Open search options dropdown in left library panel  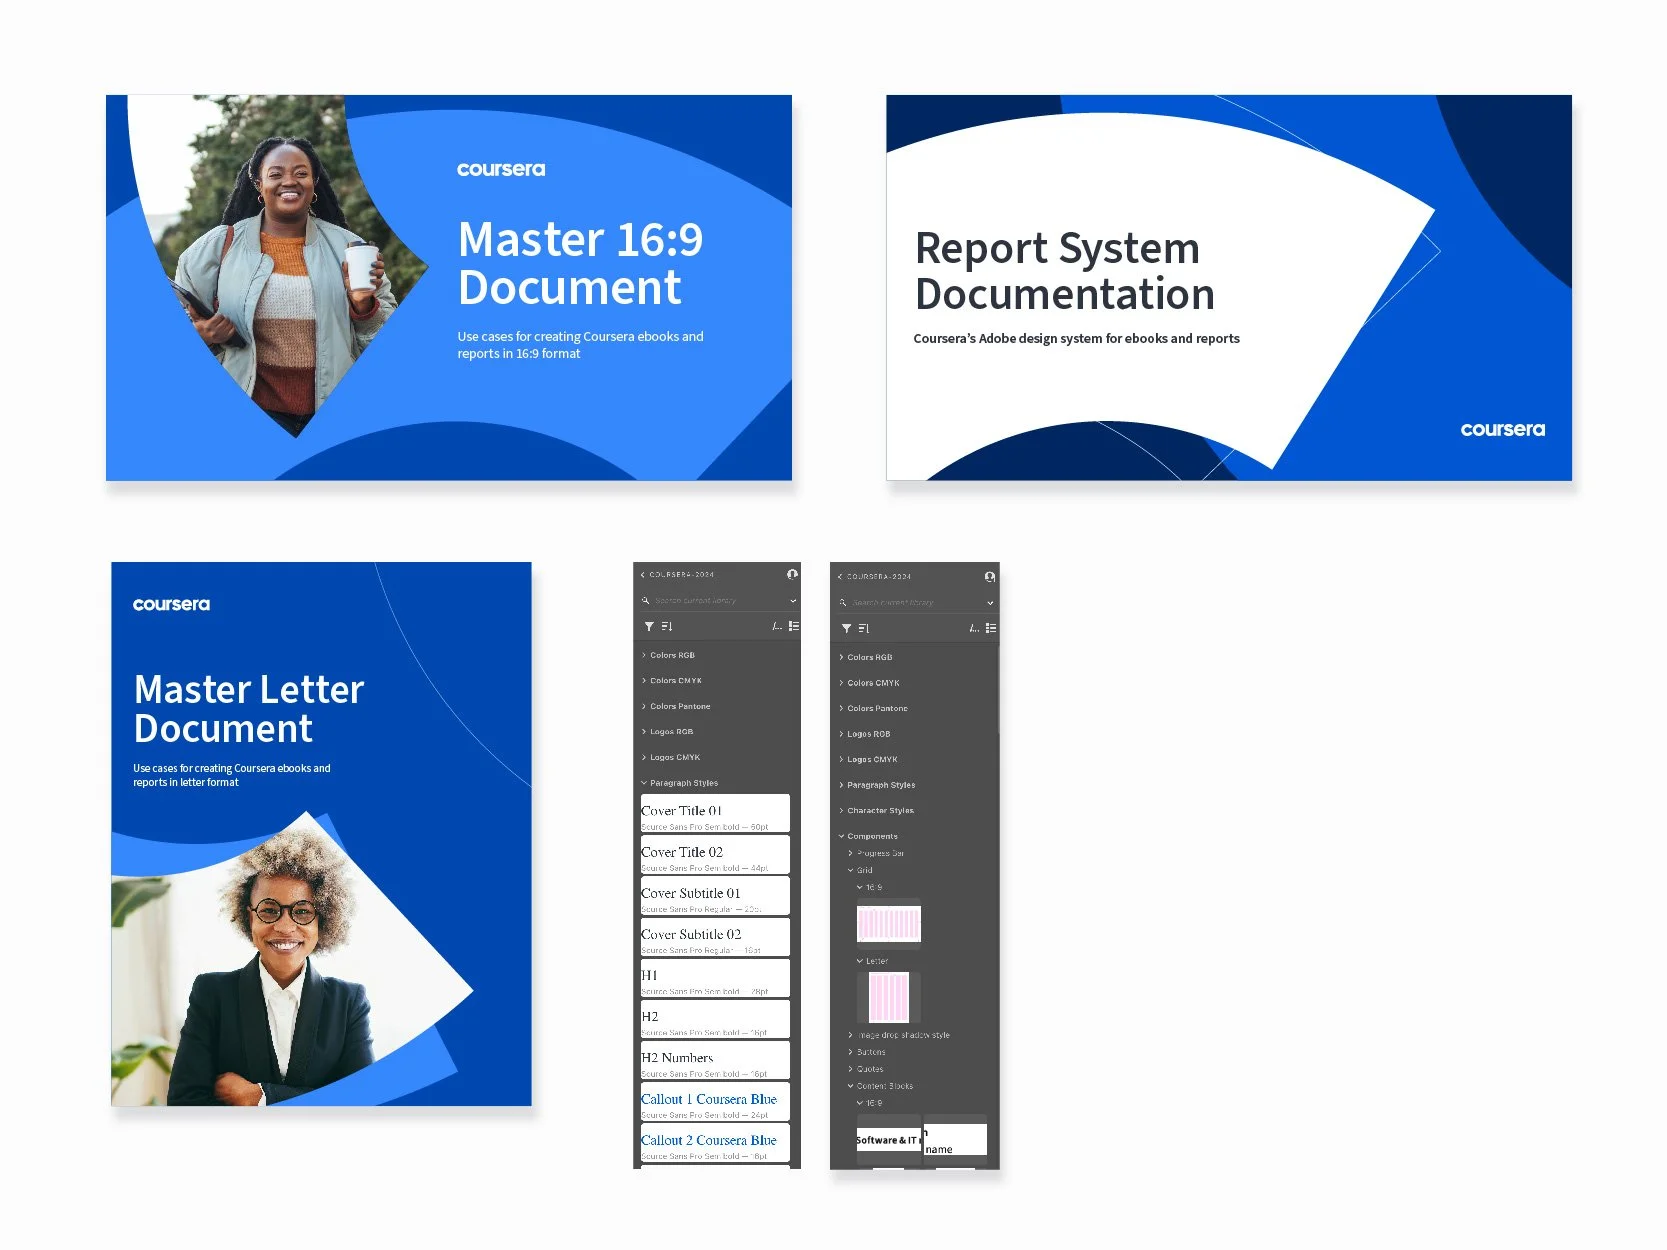[793, 601]
